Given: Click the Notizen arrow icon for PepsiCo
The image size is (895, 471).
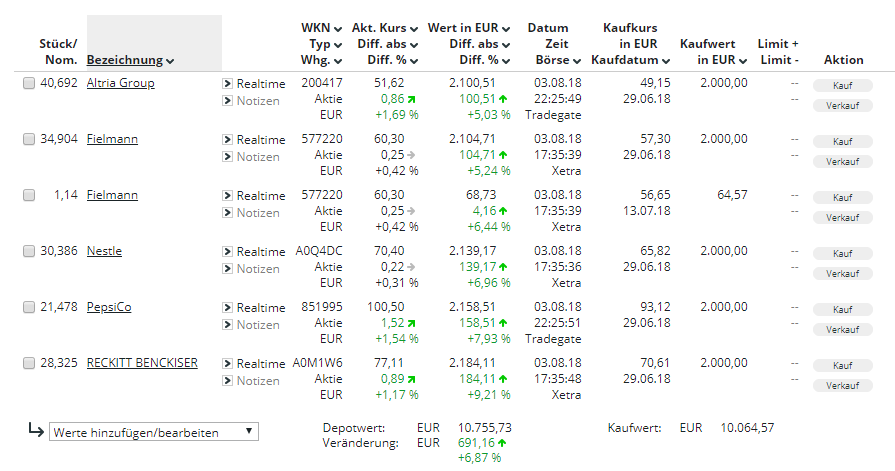Looking at the screenshot, I should pyautogui.click(x=227, y=325).
